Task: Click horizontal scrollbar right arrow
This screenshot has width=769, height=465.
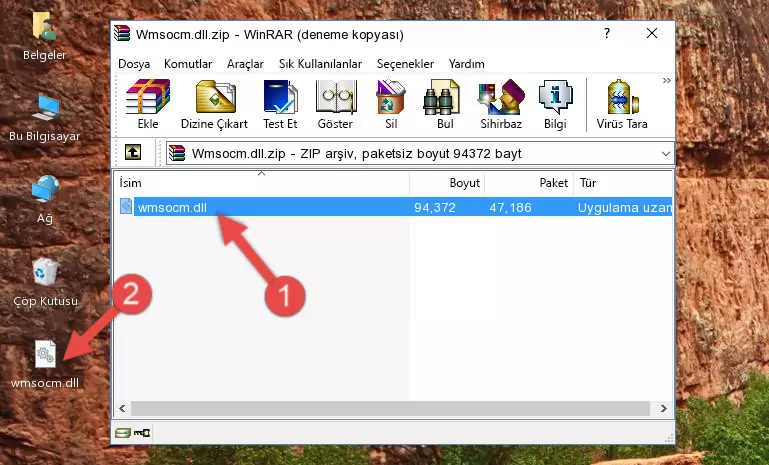Action: pyautogui.click(x=664, y=408)
